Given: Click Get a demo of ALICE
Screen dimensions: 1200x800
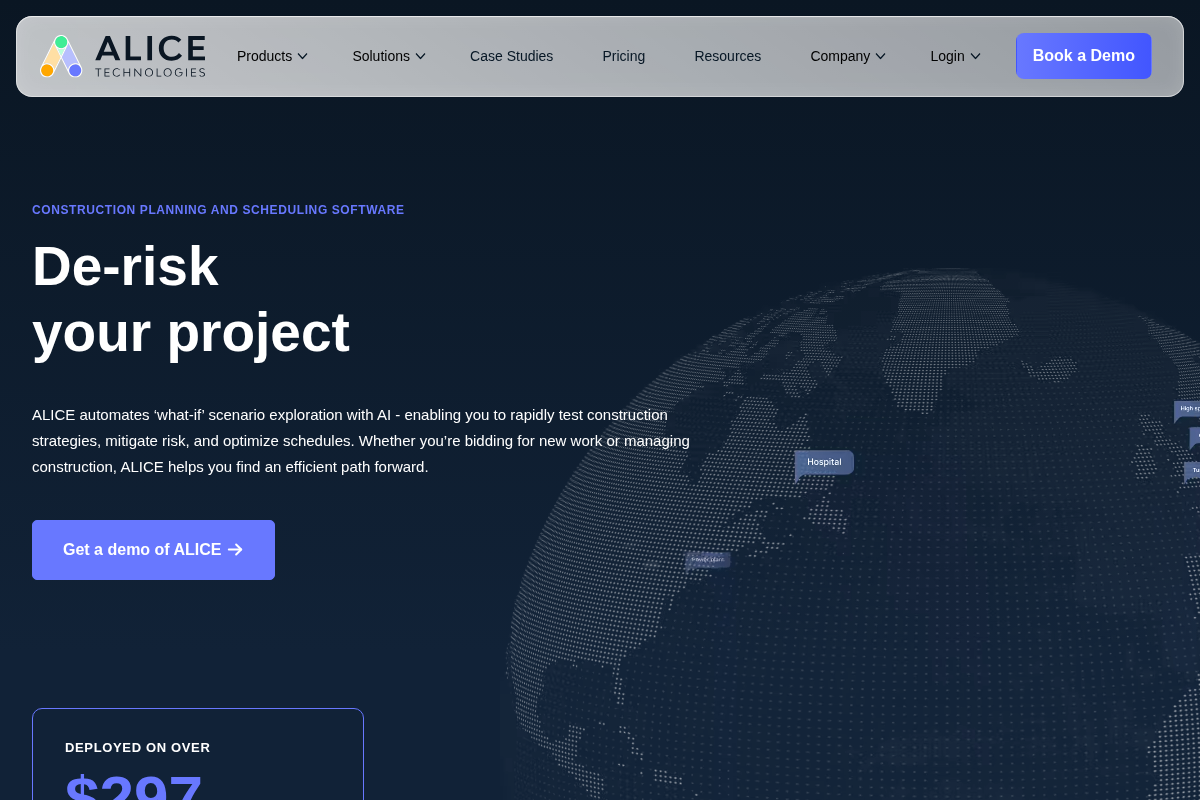Looking at the screenshot, I should click(x=153, y=550).
